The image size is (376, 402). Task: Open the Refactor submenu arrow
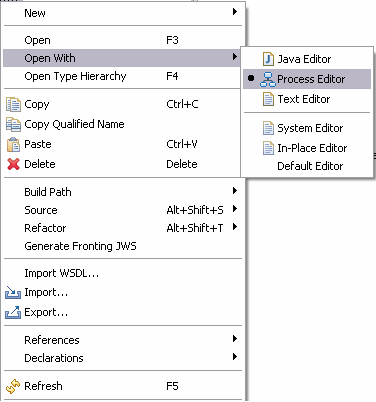point(235,227)
